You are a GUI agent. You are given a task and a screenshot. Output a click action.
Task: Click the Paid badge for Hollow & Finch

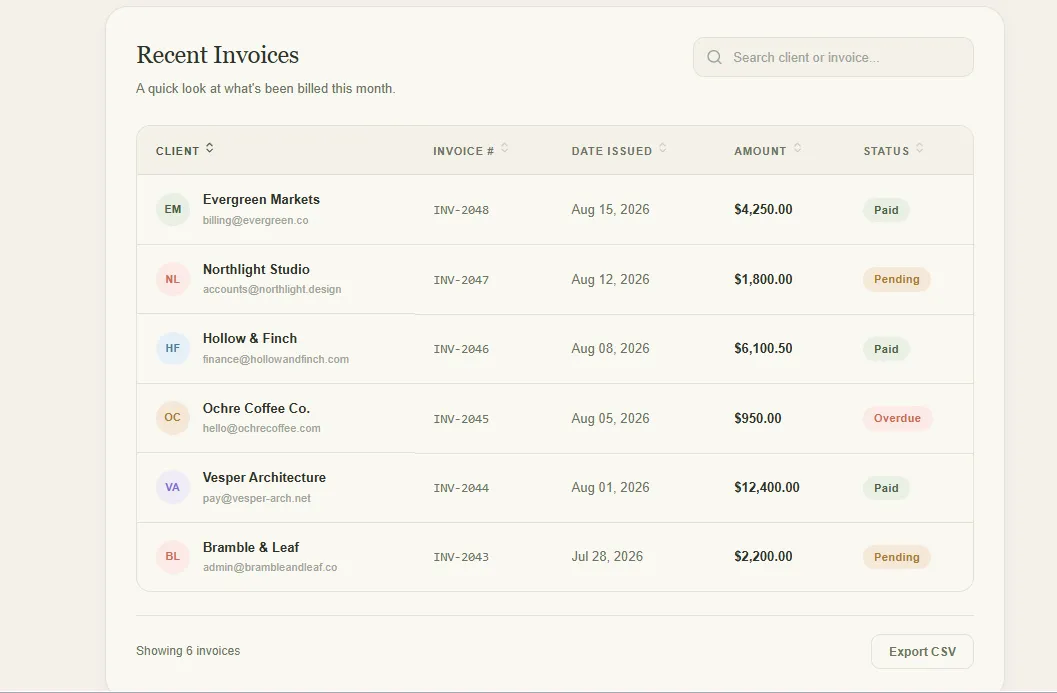coord(886,349)
